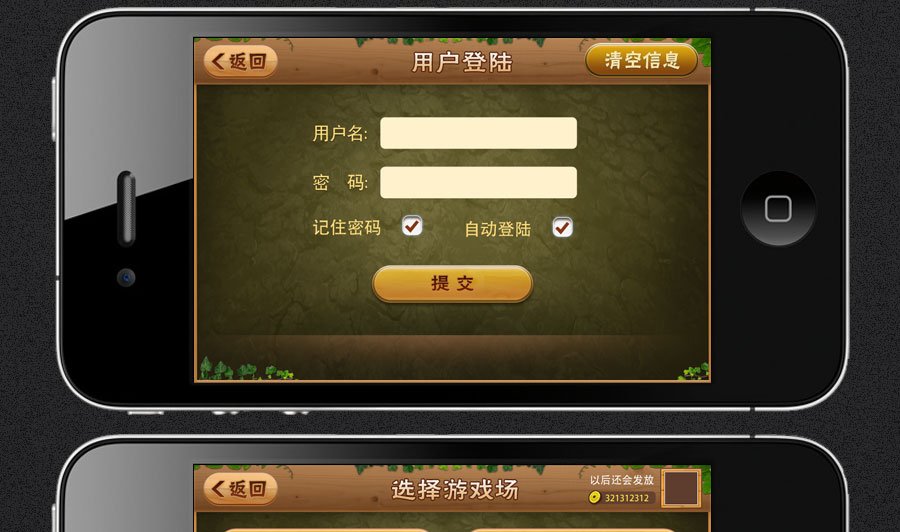Image resolution: width=900 pixels, height=532 pixels.
Task: Click the 选择游戏场 header title
Action: pos(455,490)
